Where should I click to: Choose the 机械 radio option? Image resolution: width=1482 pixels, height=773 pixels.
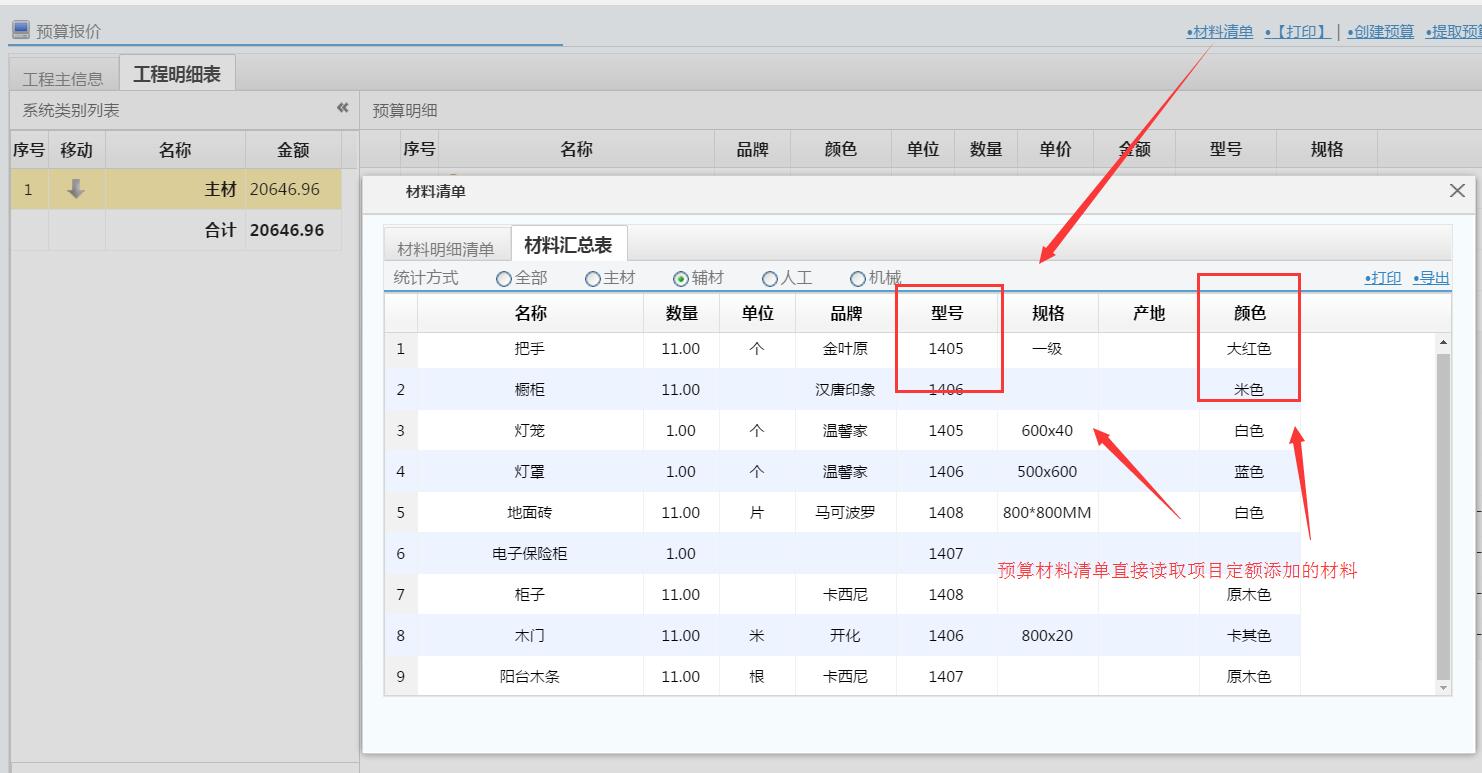[857, 279]
